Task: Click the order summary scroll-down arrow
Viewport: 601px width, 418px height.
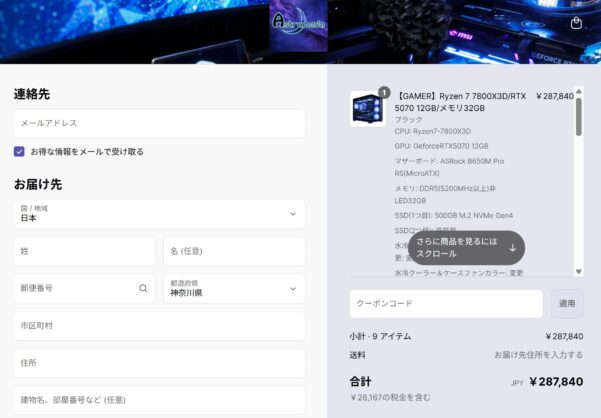Action: coord(579,272)
